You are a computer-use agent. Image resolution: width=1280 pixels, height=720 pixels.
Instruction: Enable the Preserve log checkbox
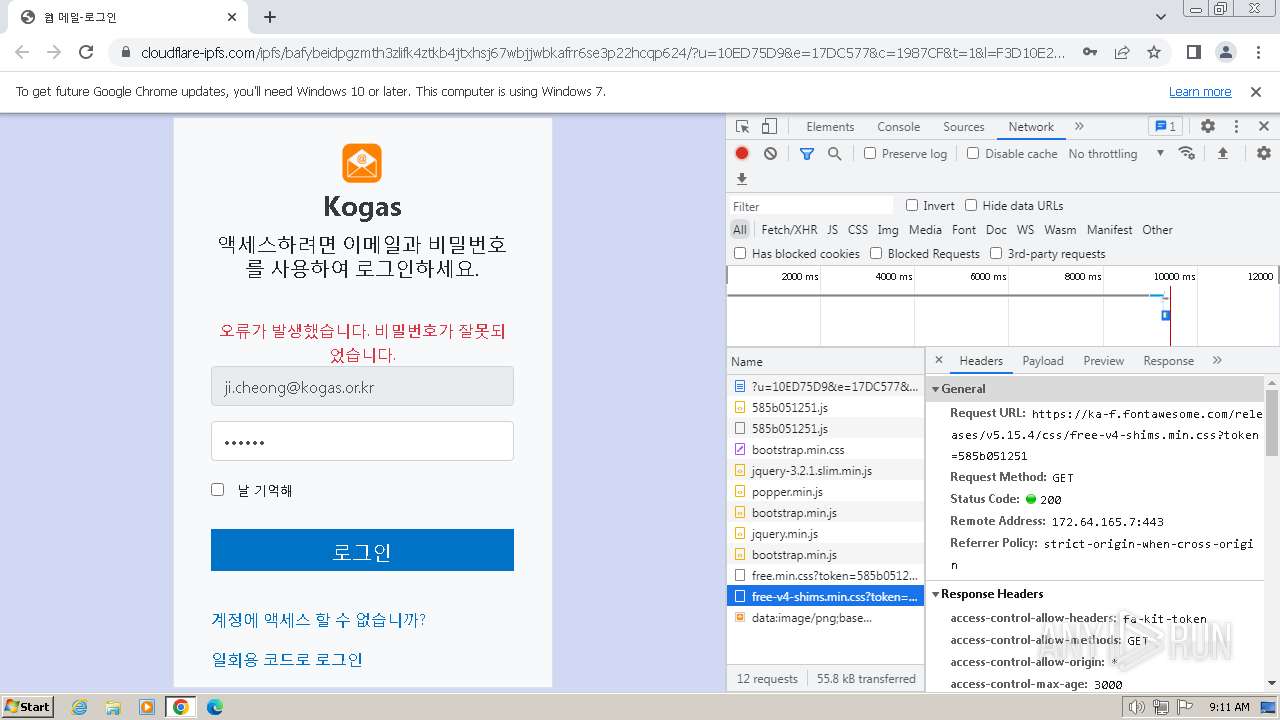tap(870, 153)
